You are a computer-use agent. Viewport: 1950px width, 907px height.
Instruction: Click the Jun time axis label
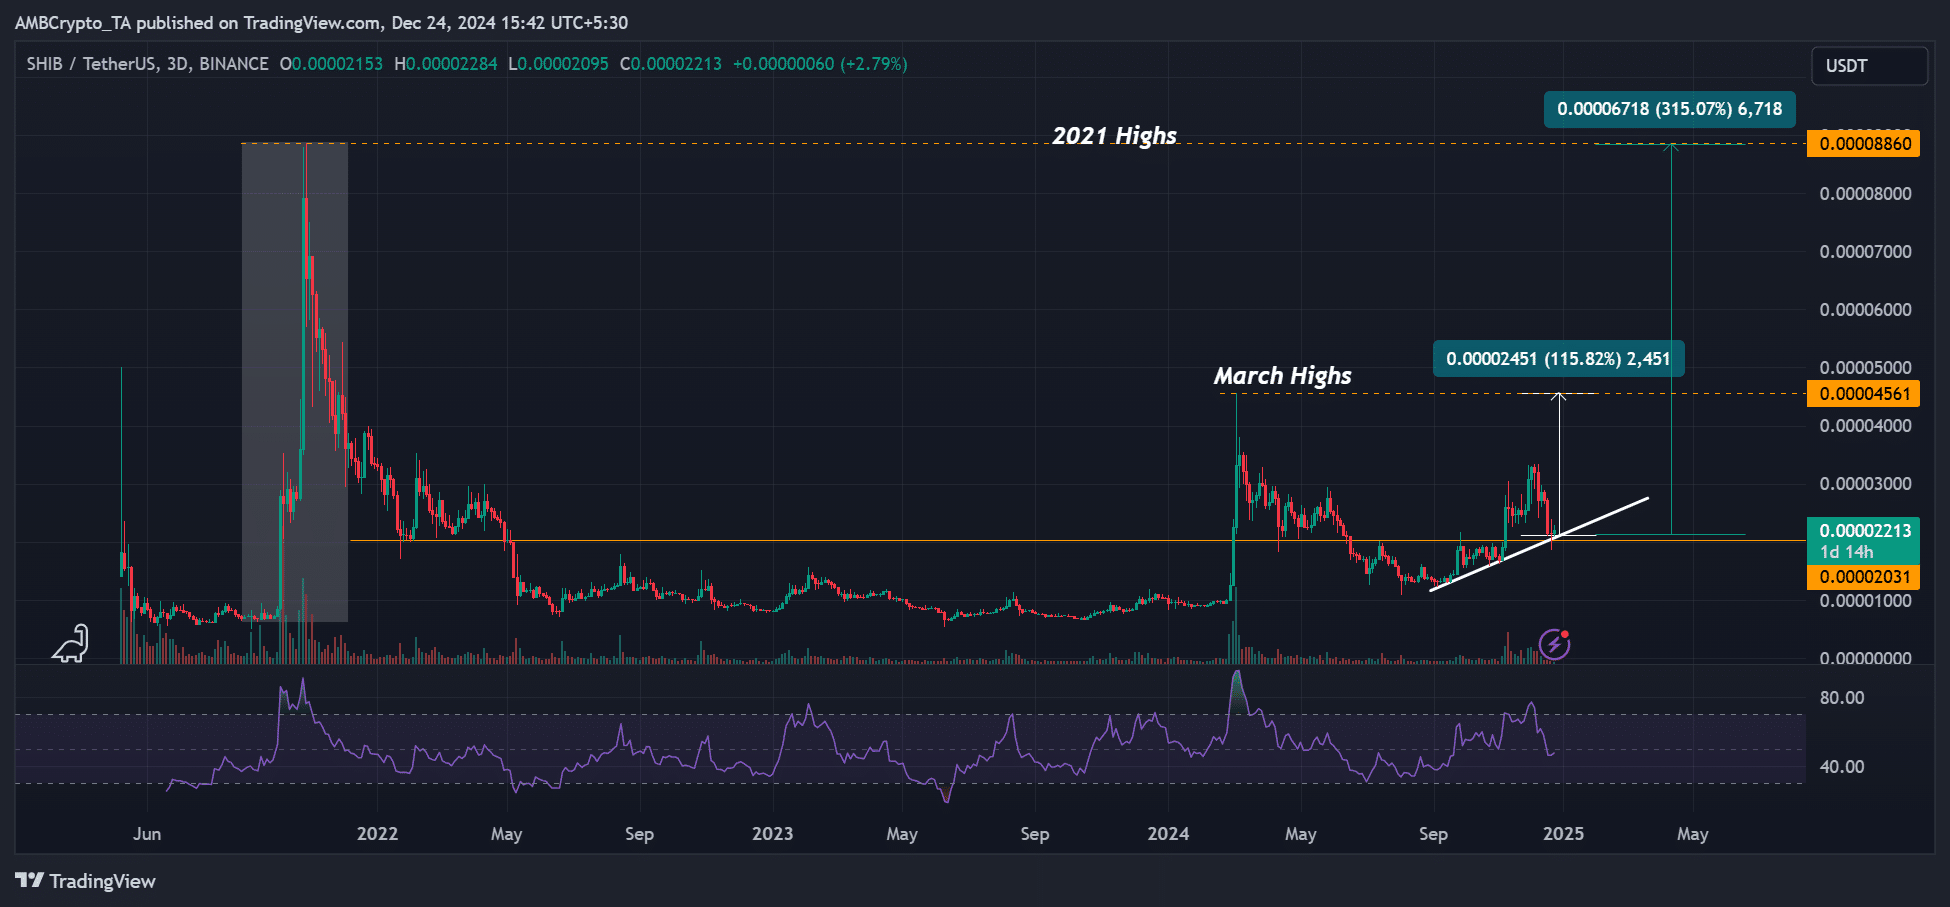point(147,834)
